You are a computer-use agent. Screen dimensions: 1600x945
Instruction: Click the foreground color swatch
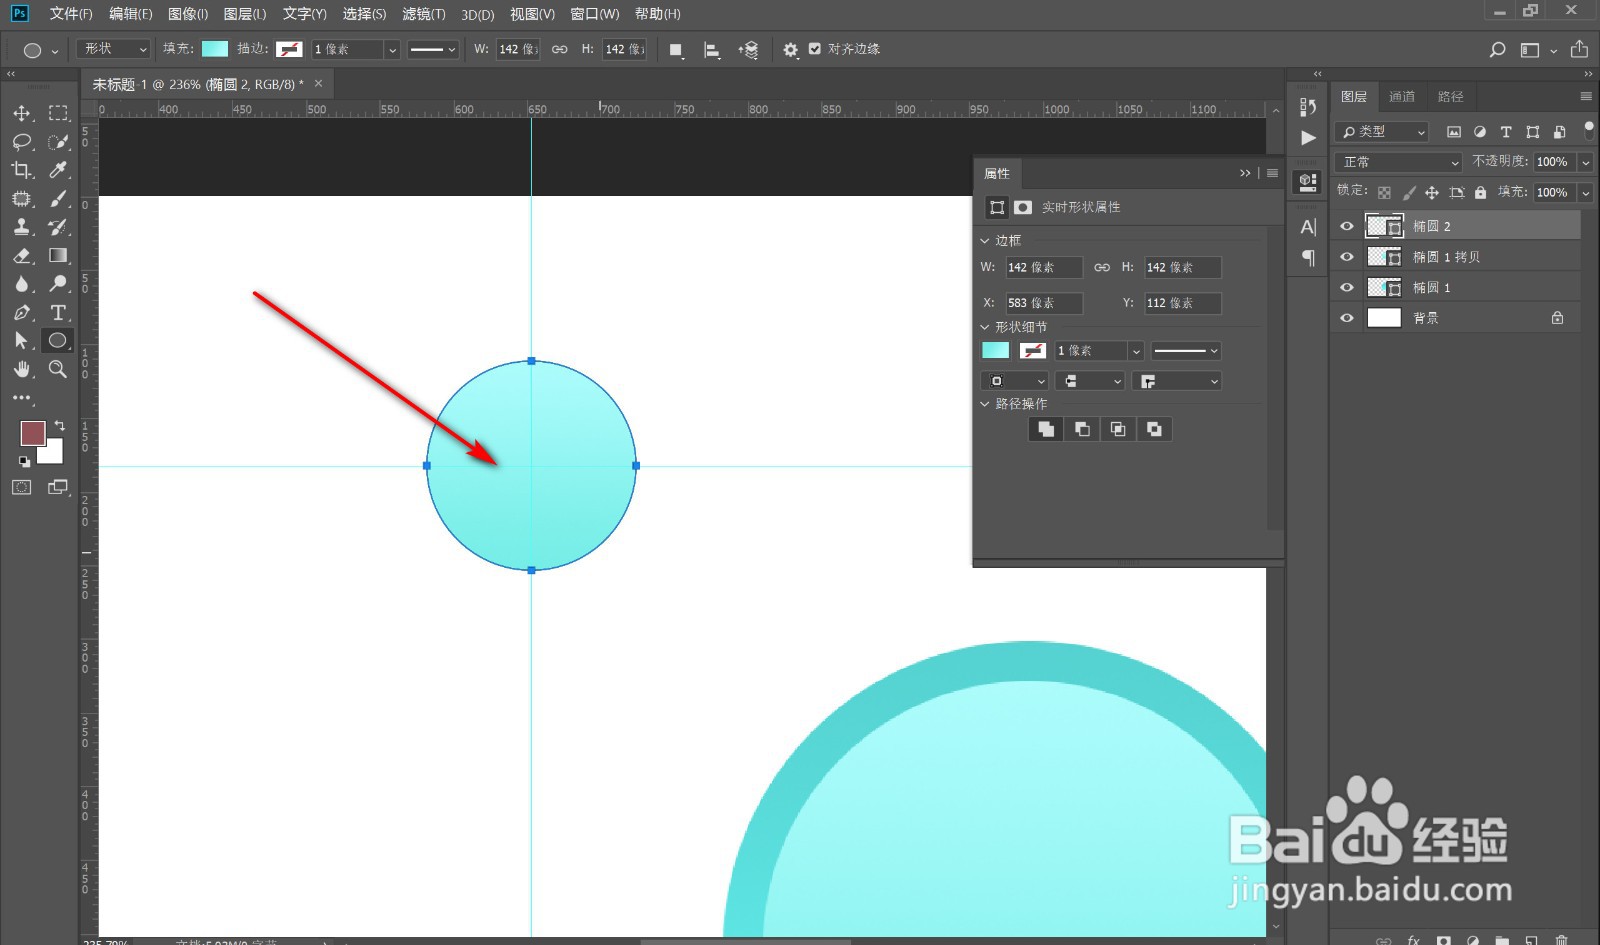[33, 433]
